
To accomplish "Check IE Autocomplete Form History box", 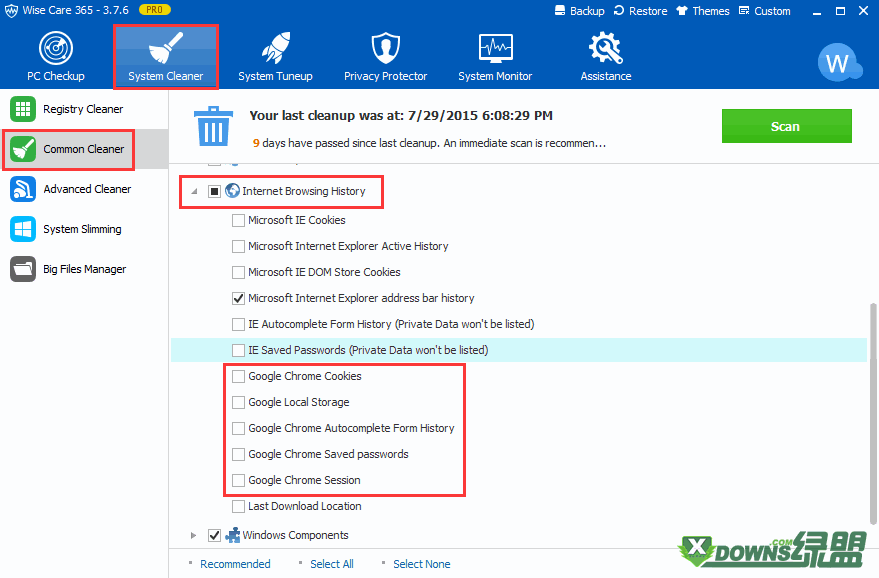I will pos(238,324).
